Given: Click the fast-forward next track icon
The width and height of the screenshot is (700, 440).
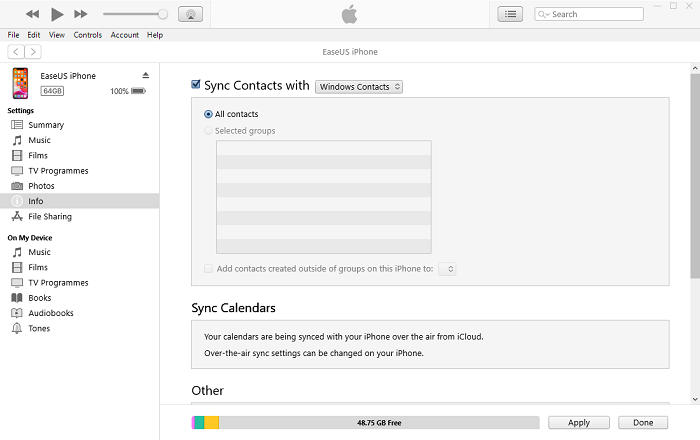Looking at the screenshot, I should 81,14.
